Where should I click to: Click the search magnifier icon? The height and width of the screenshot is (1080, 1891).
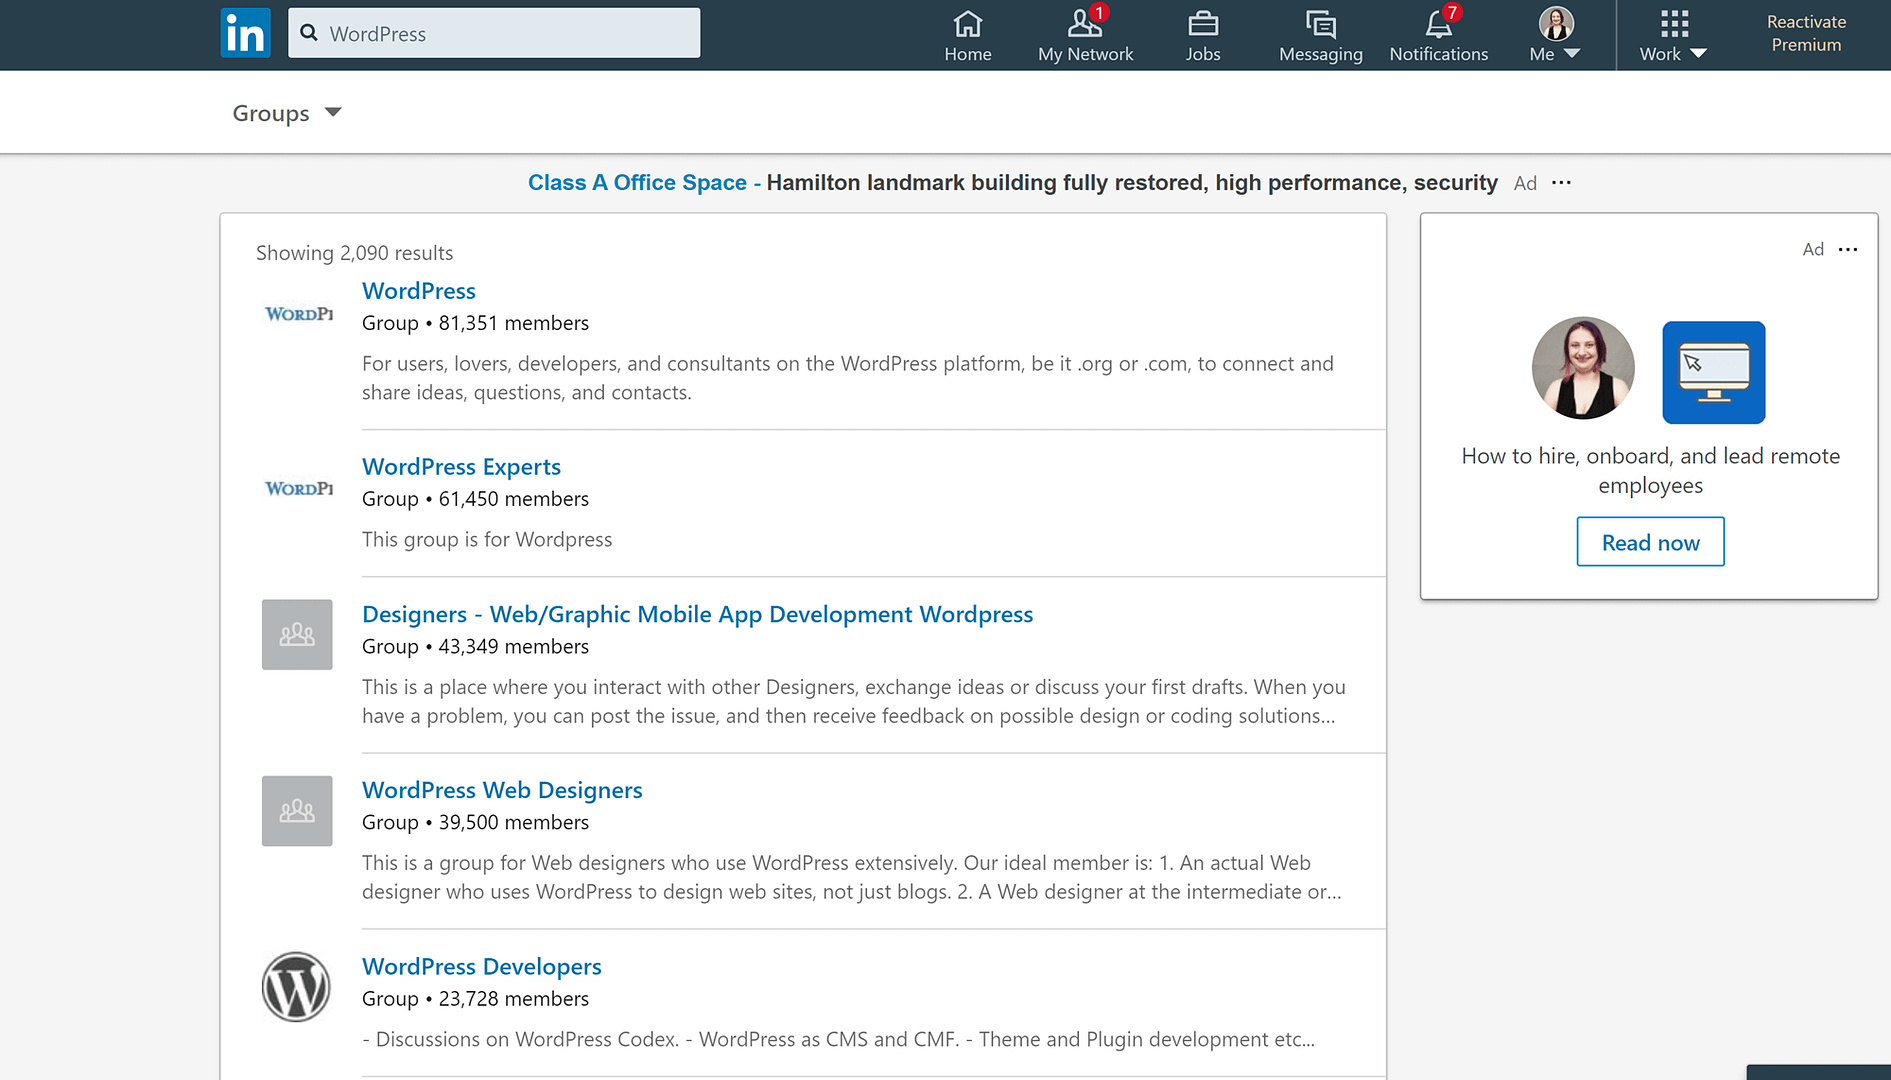[x=309, y=33]
